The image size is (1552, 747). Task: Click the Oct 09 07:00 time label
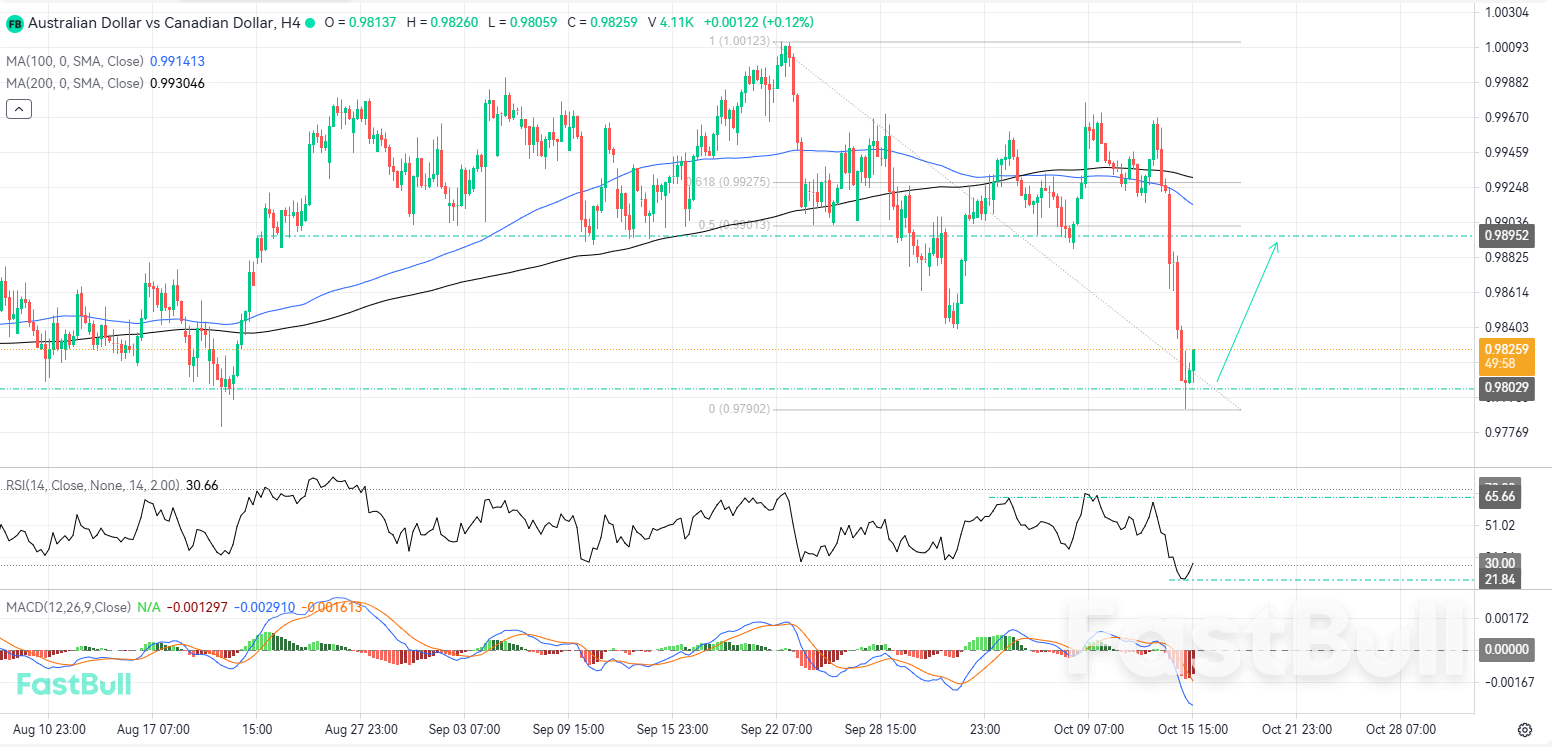1089,729
